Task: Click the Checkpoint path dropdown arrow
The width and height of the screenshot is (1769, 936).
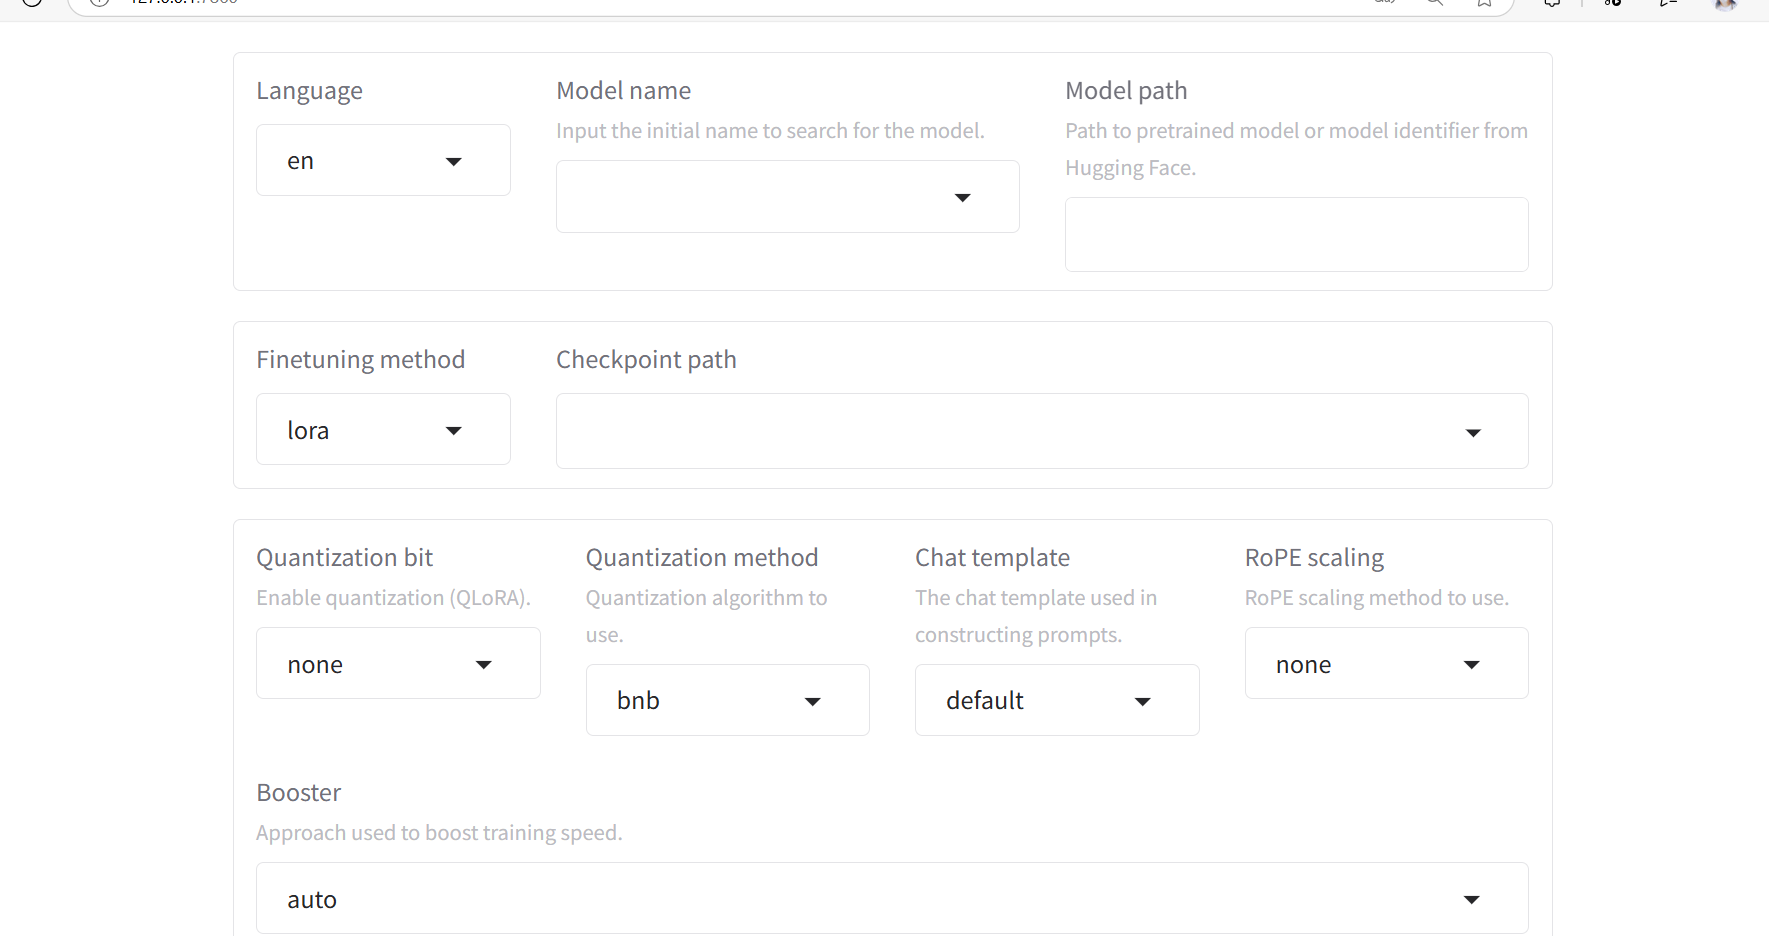Action: pyautogui.click(x=1472, y=433)
